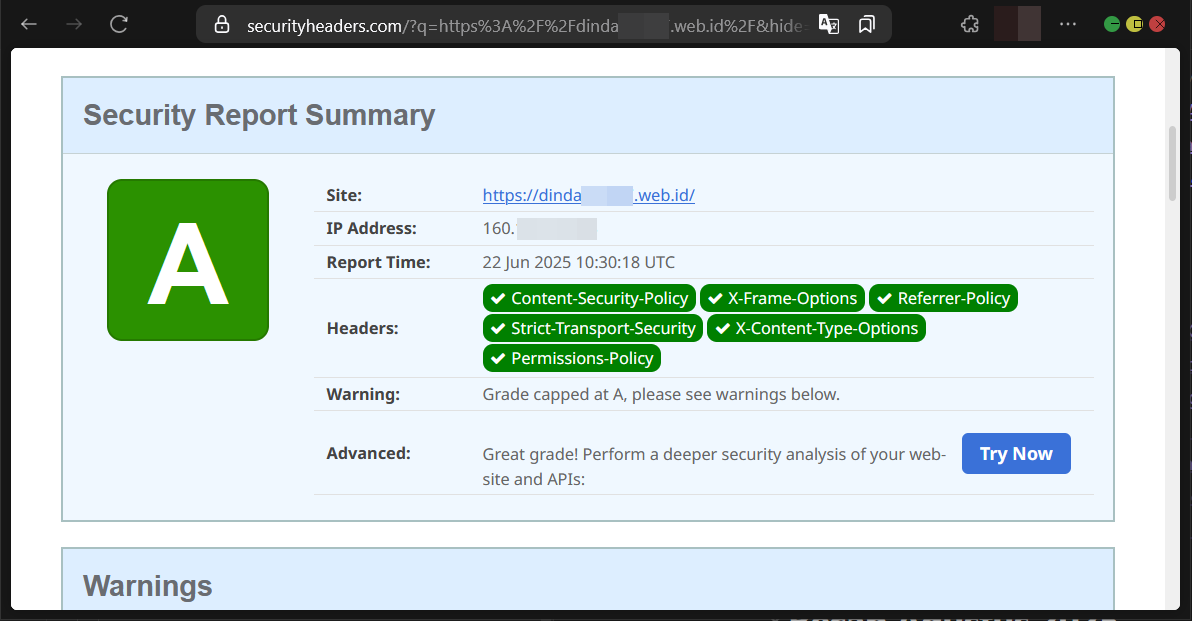Click the yellow window control button
Screen dimensions: 1192x621
pyautogui.click(x=1134, y=24)
